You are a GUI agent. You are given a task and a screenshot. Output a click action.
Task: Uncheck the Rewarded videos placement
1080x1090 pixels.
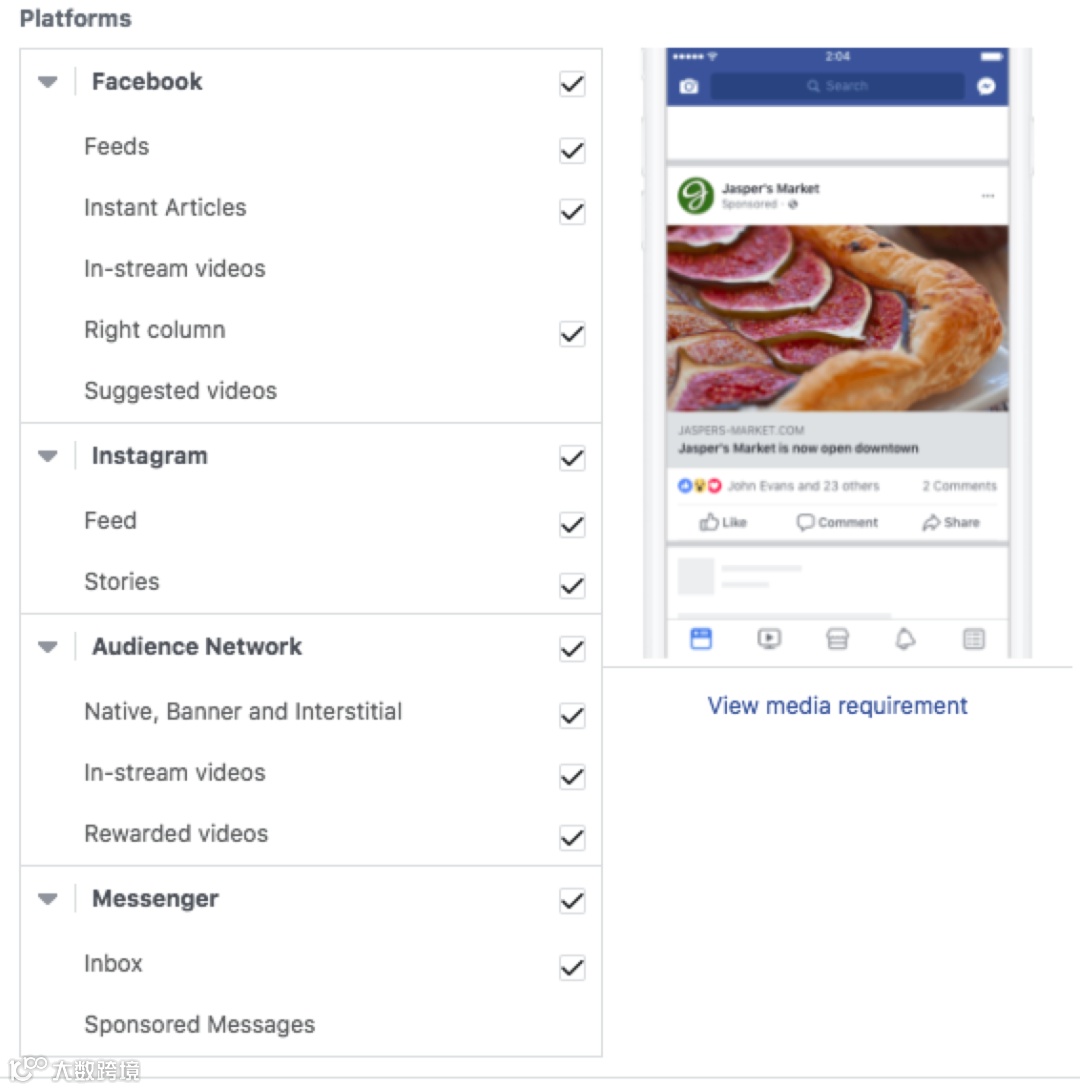(571, 838)
